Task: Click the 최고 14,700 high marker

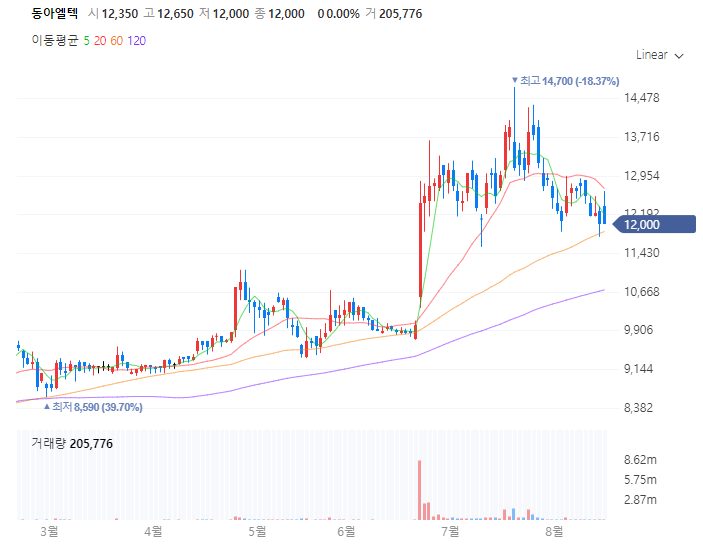Action: [566, 81]
